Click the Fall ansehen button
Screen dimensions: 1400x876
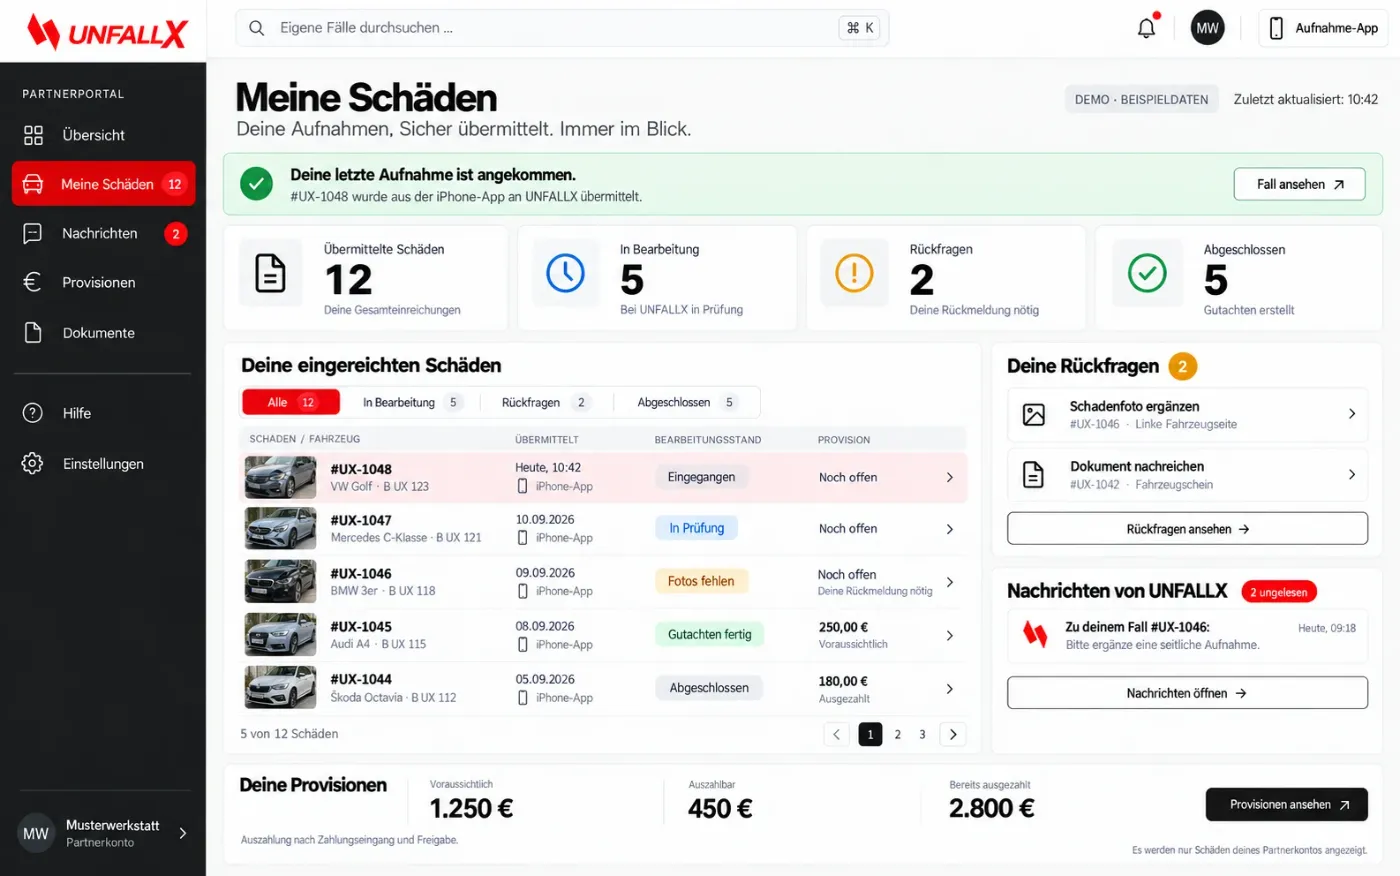pyautogui.click(x=1299, y=184)
